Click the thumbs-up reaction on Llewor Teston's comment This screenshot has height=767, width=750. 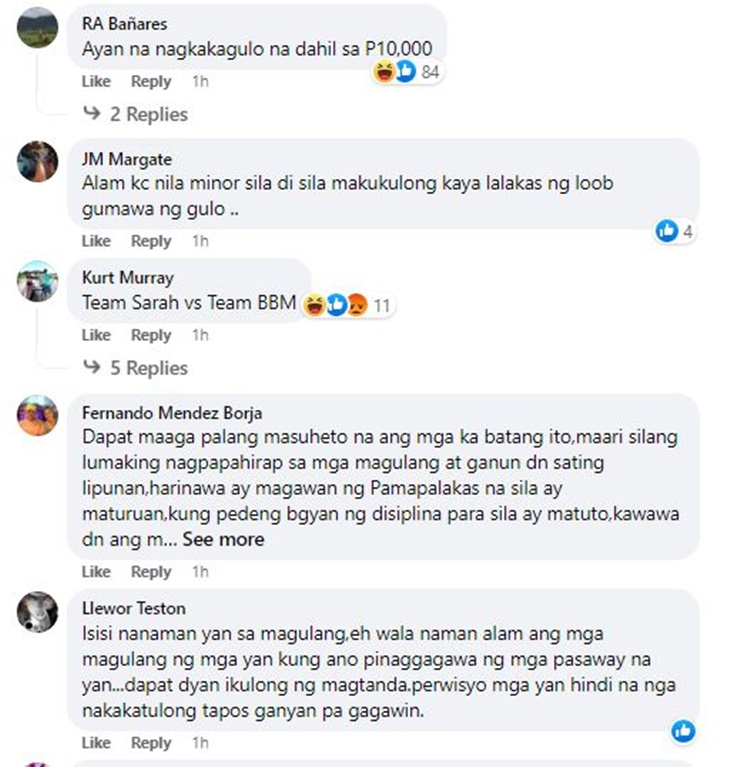pos(683,731)
